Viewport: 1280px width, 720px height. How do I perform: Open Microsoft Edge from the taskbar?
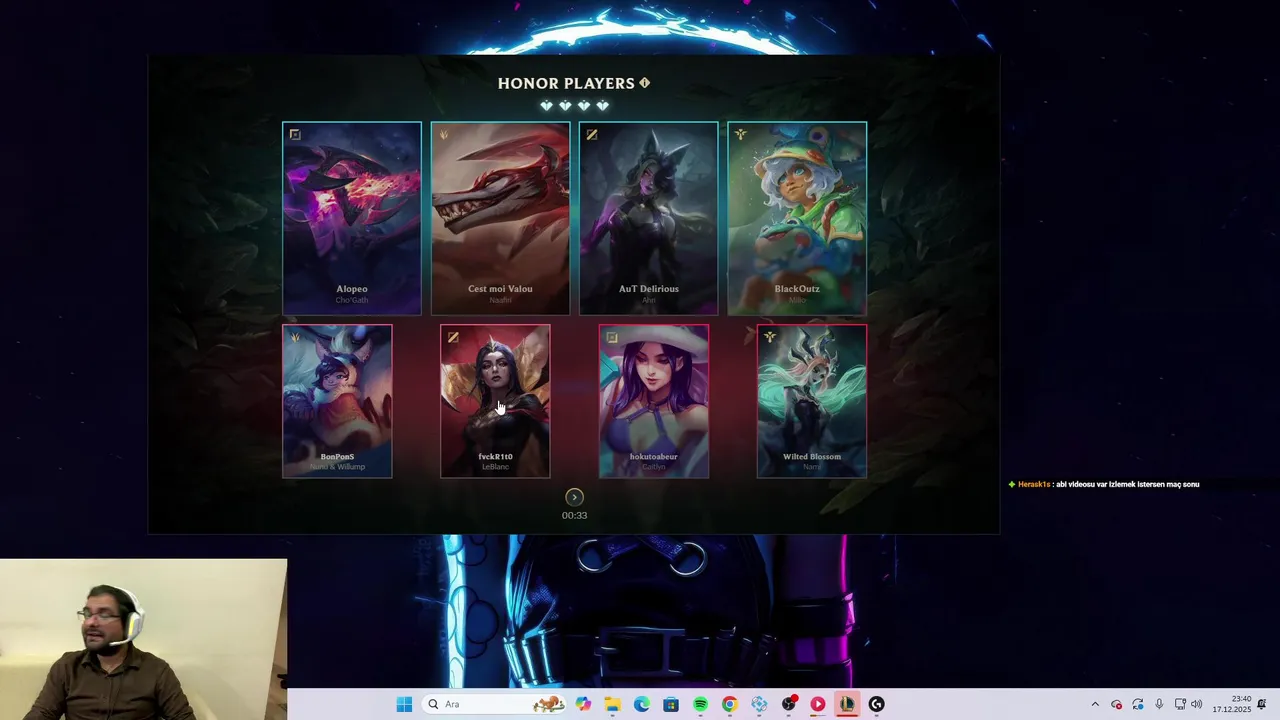(641, 704)
